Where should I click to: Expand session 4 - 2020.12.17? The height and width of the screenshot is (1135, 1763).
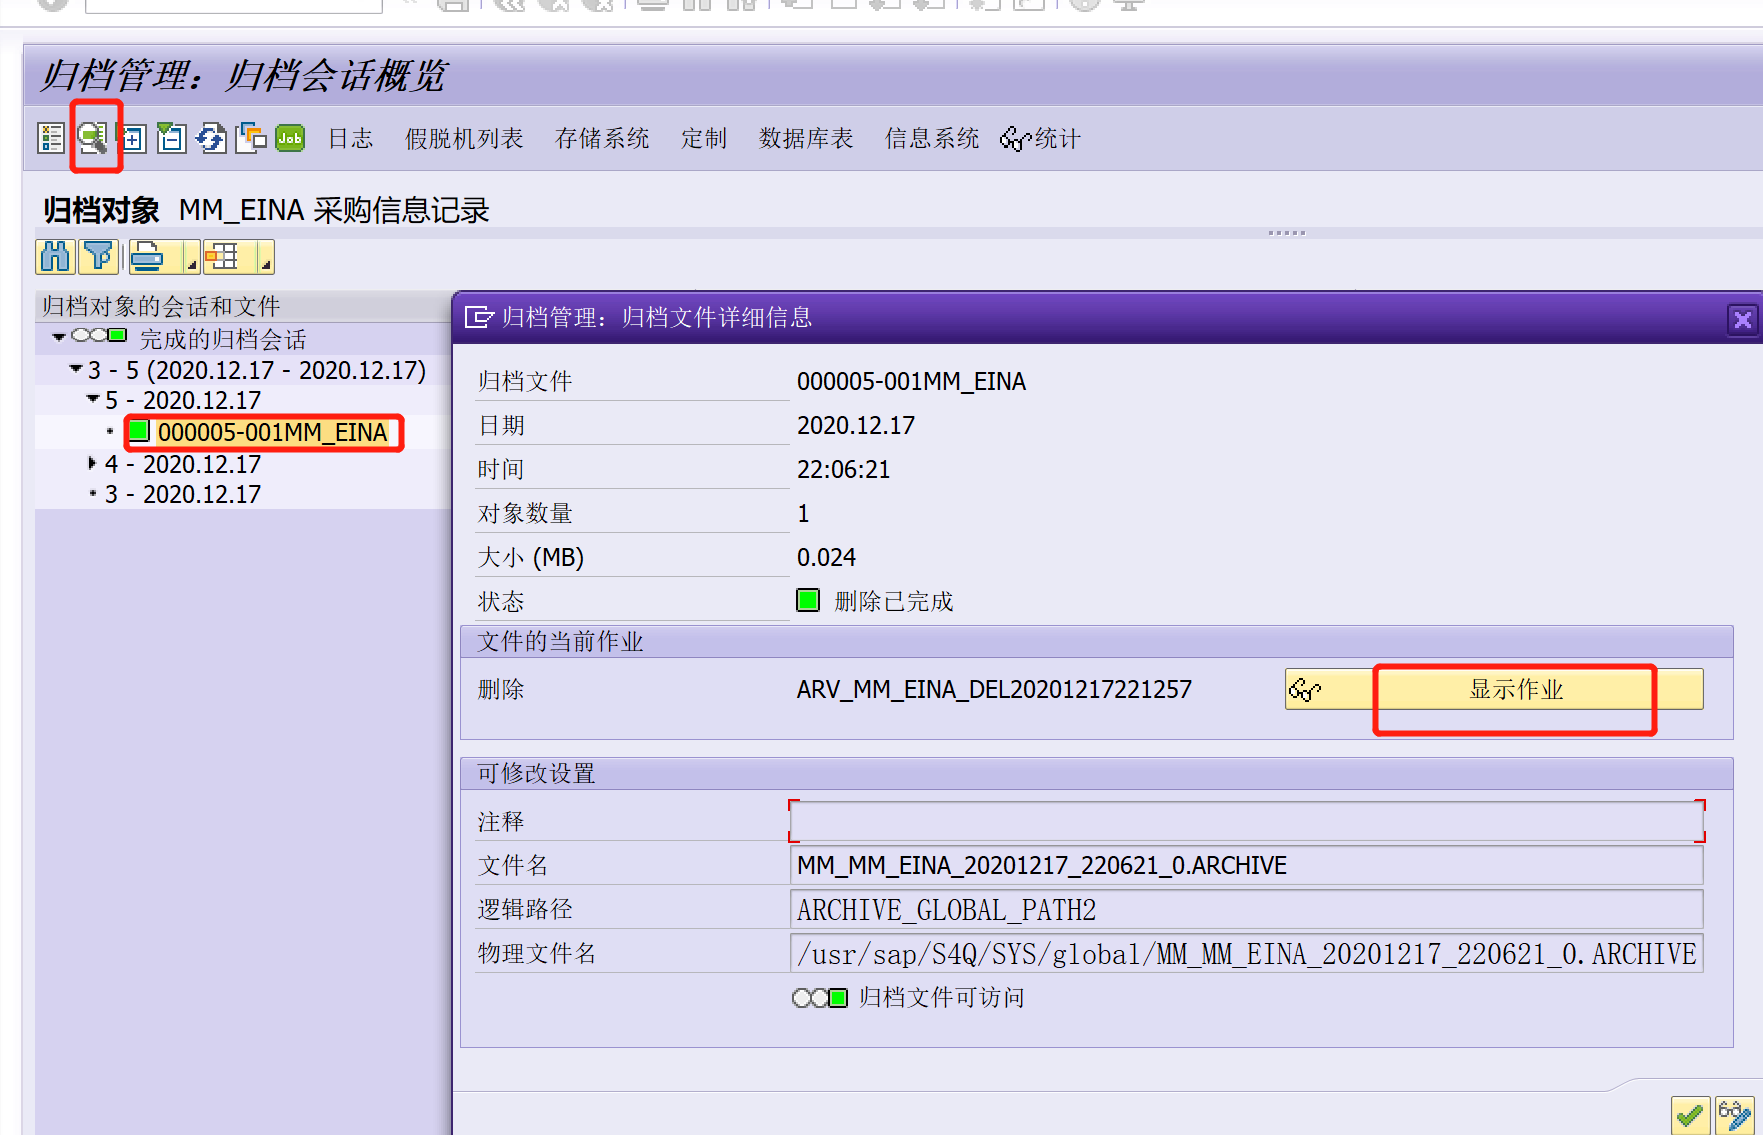pos(92,463)
